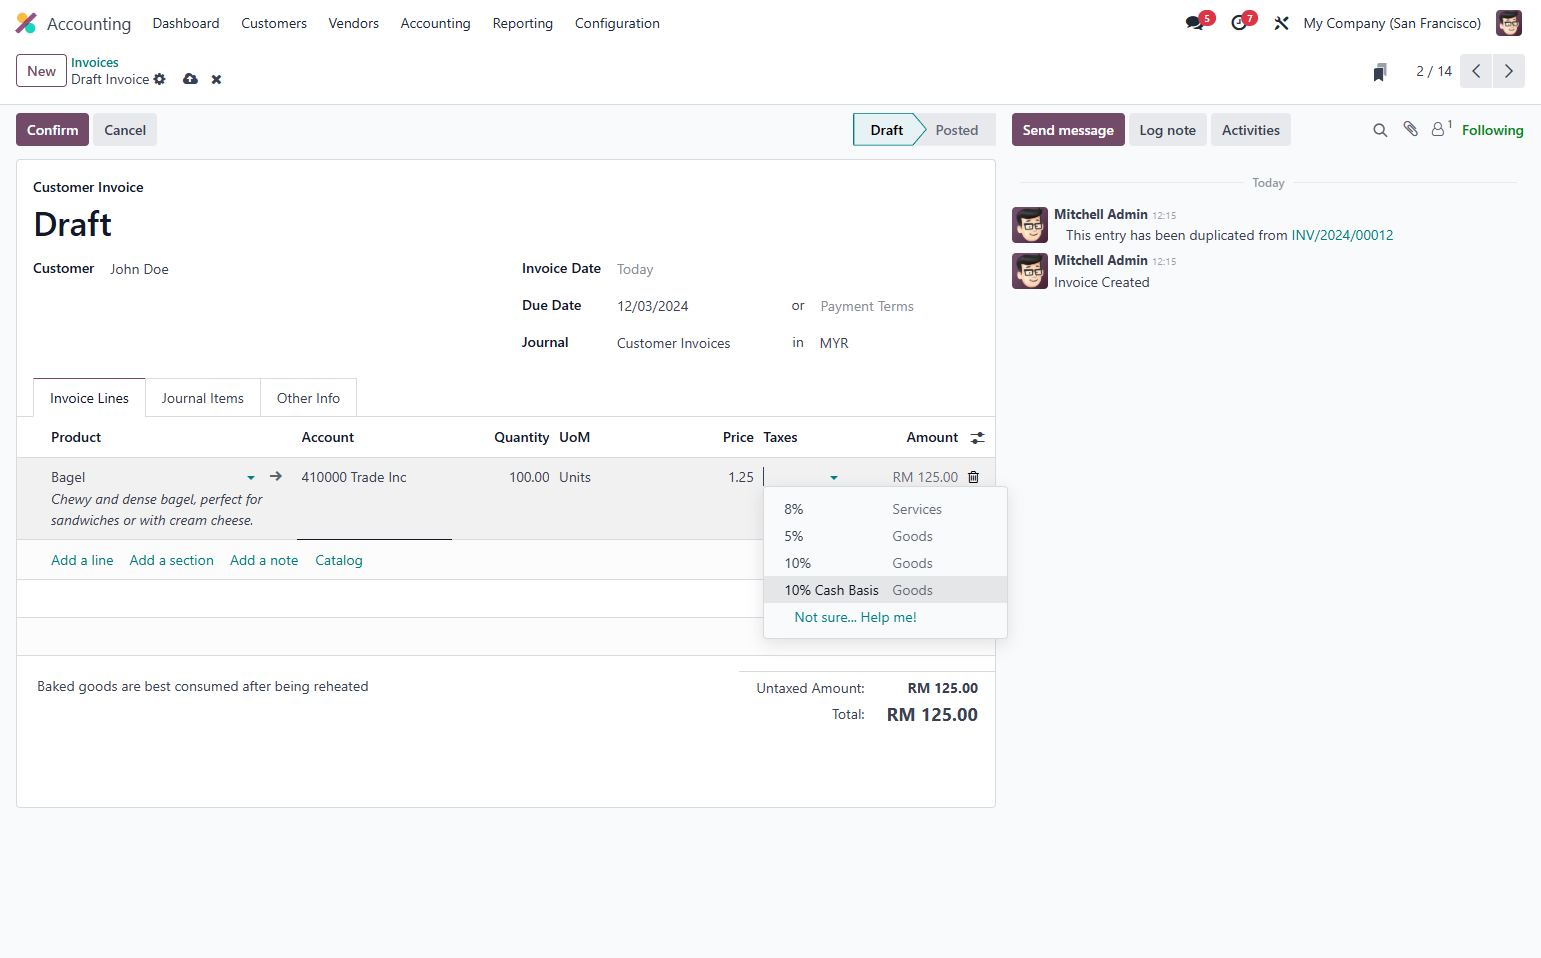This screenshot has width=1541, height=958.
Task: Discard changes with the X icon
Action: tap(216, 79)
